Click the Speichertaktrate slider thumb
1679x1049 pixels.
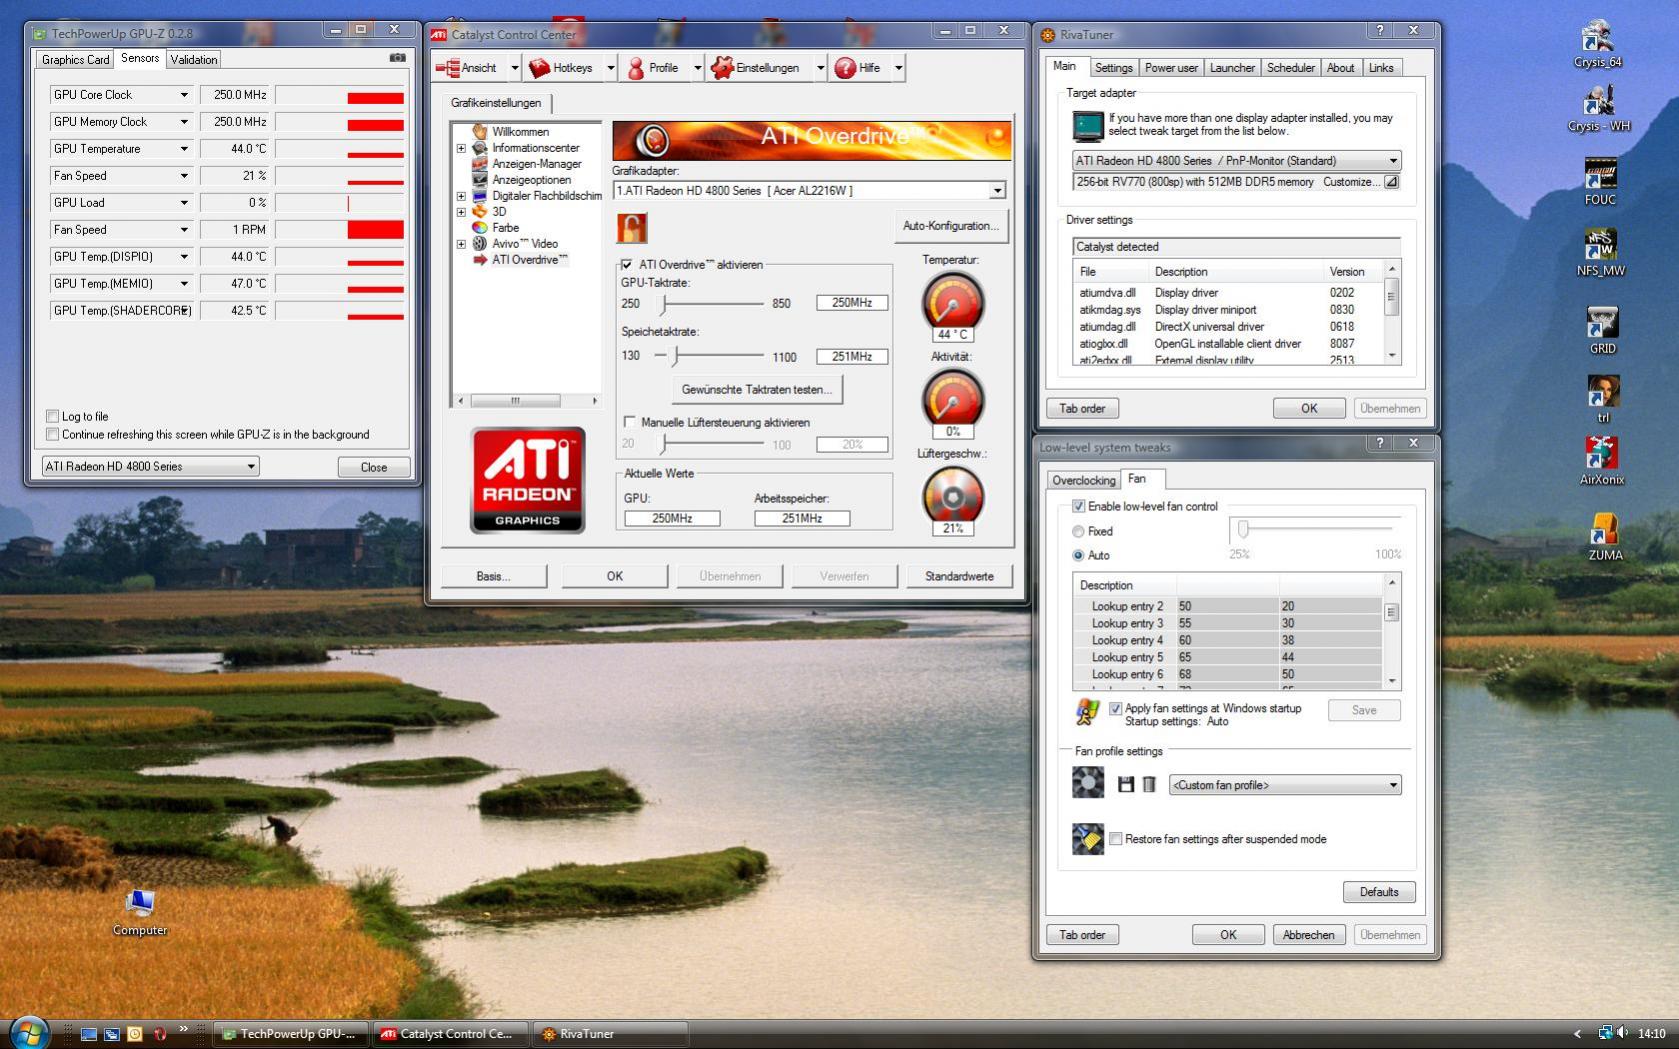[676, 355]
